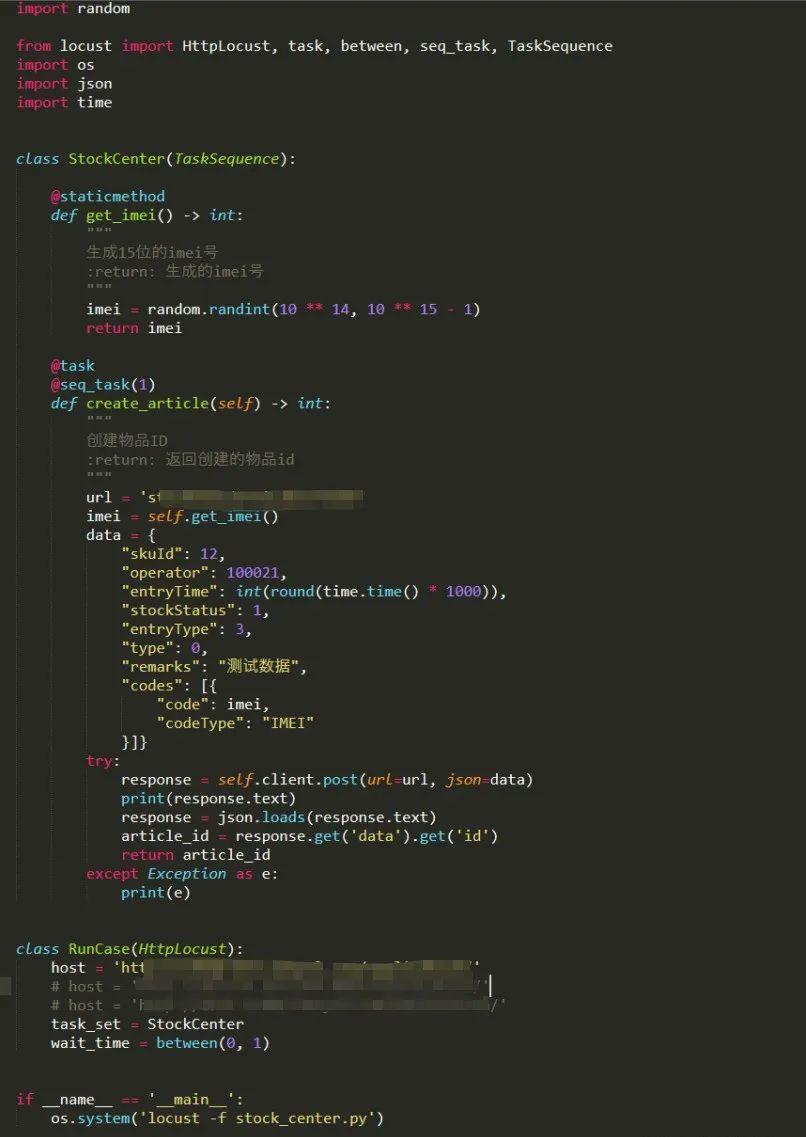Click the @task decorator above create_article
This screenshot has height=1137, width=806.
(71, 365)
